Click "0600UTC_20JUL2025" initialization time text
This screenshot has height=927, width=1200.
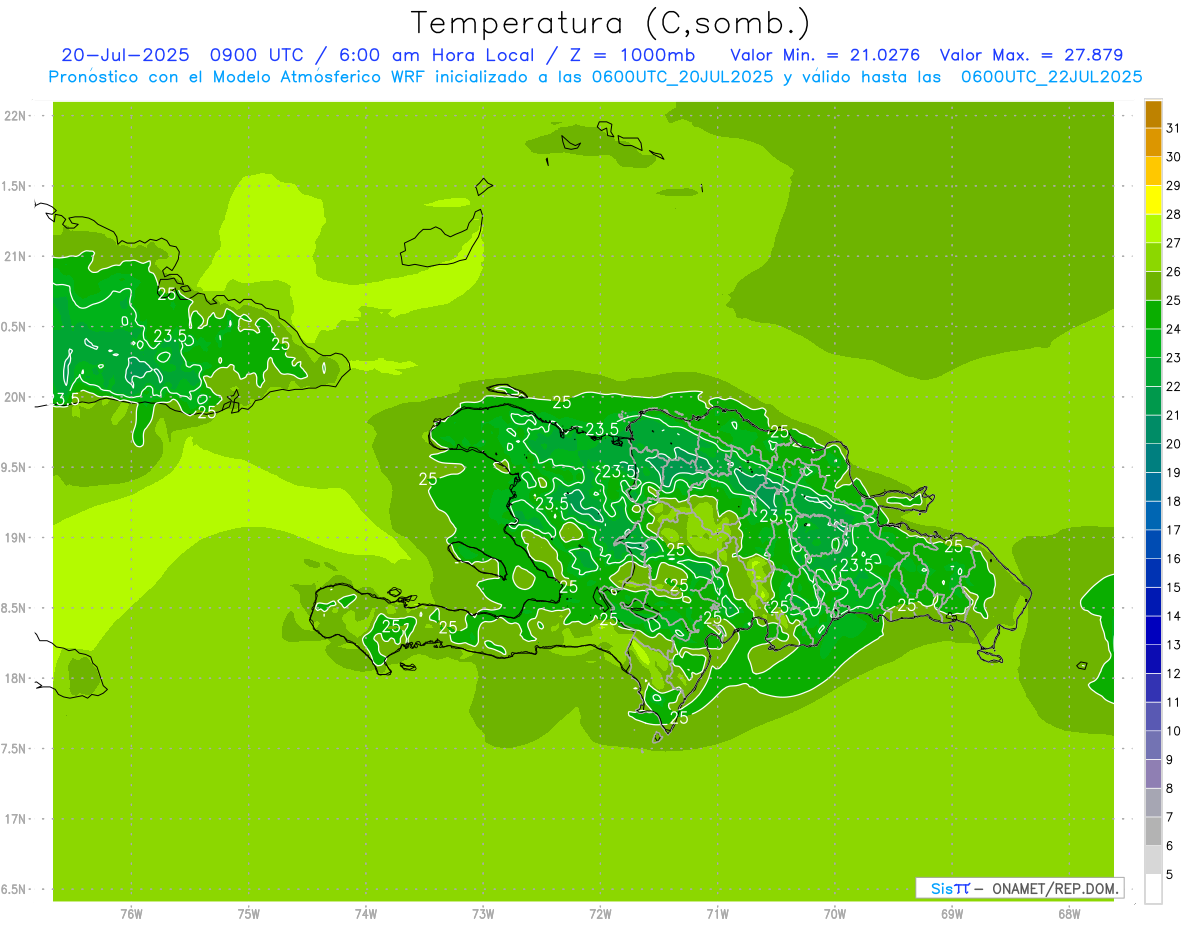682,77
